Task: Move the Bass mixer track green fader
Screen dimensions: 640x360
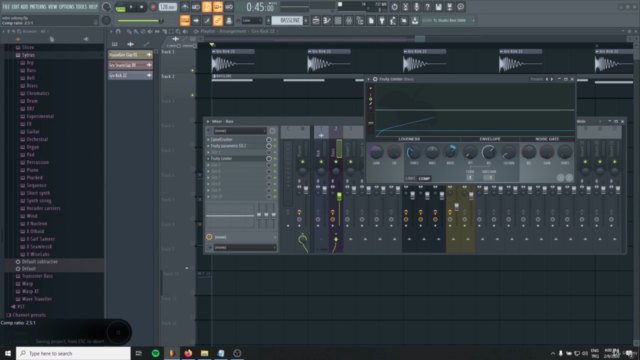Action: (x=339, y=197)
